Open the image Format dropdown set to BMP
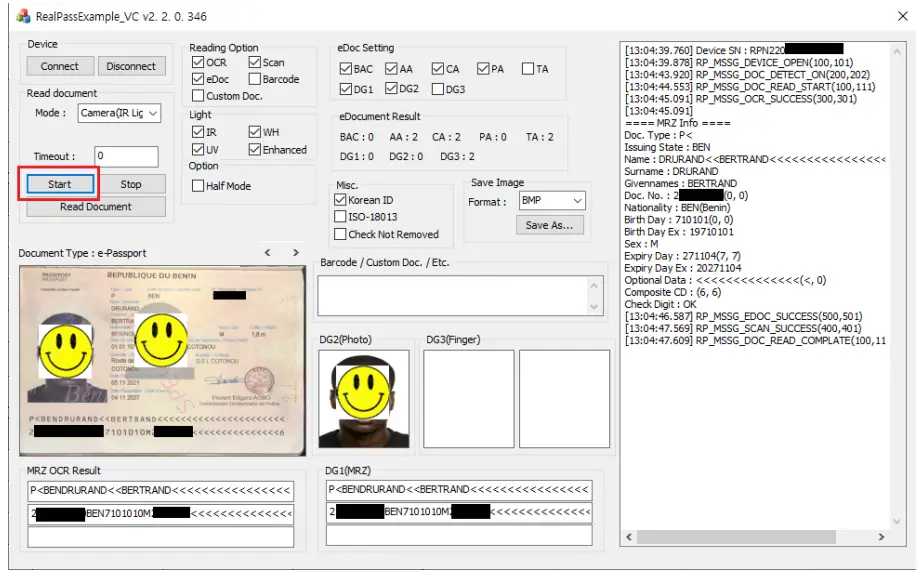Screen dimensions: 923x576 pos(552,201)
